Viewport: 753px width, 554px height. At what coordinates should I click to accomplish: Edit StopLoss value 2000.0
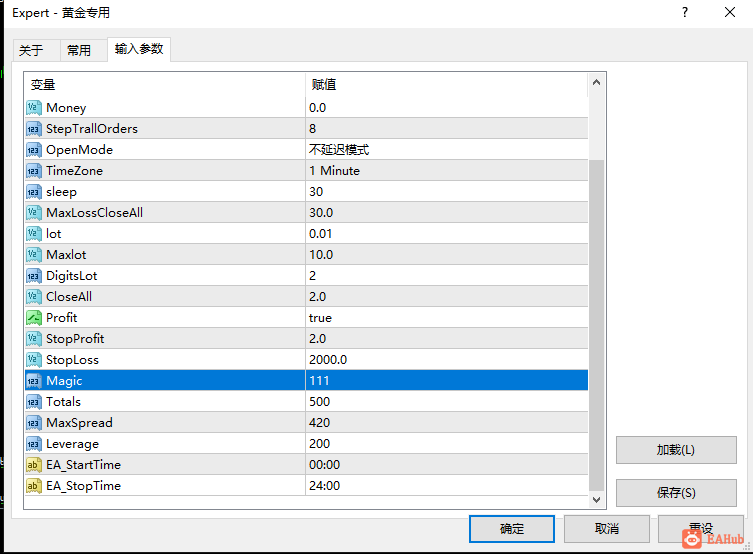[x=447, y=360]
